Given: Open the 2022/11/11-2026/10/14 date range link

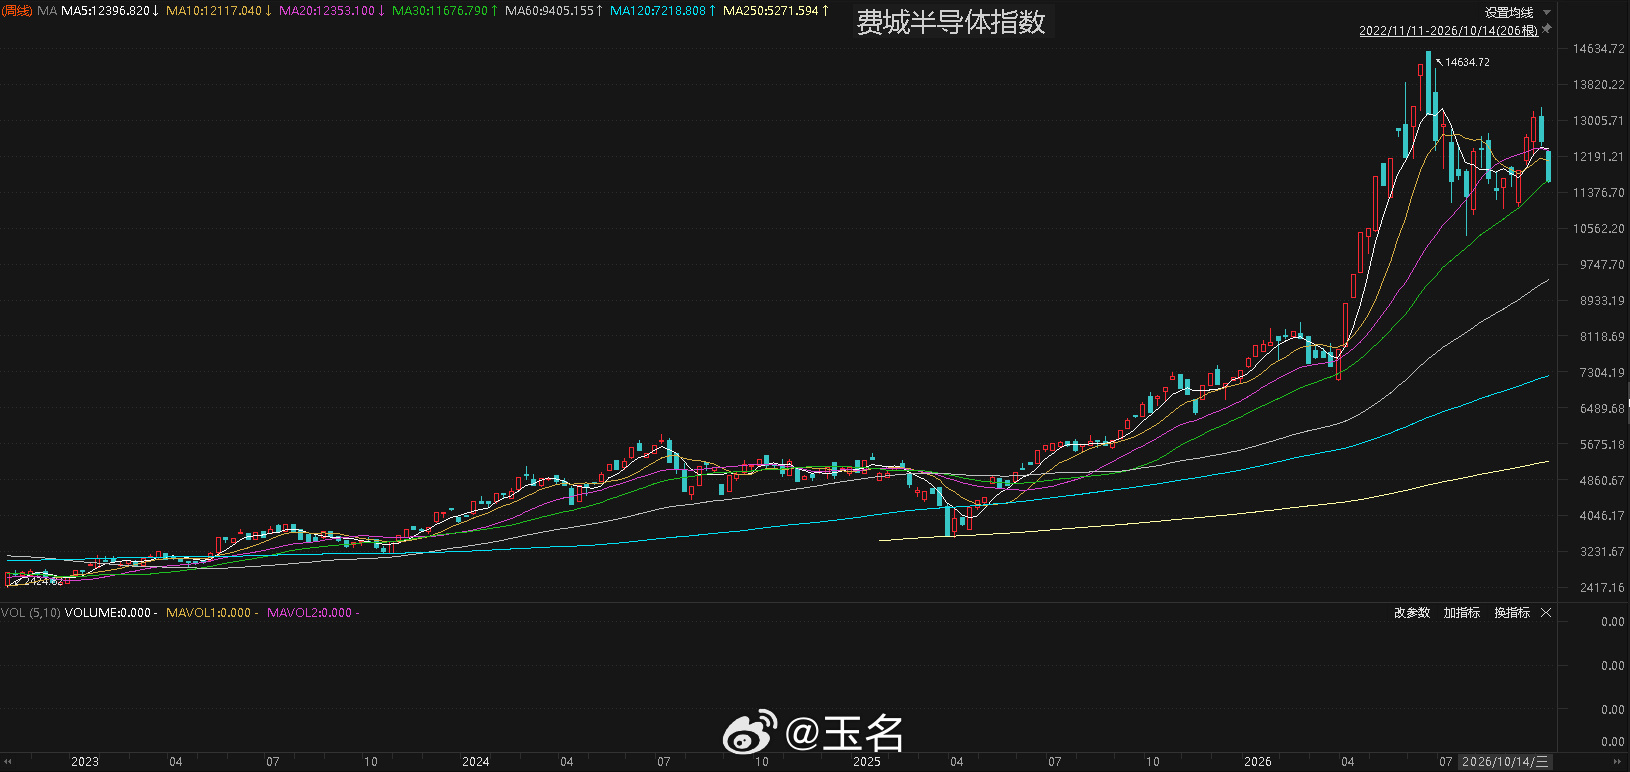Looking at the screenshot, I should pos(1448,30).
